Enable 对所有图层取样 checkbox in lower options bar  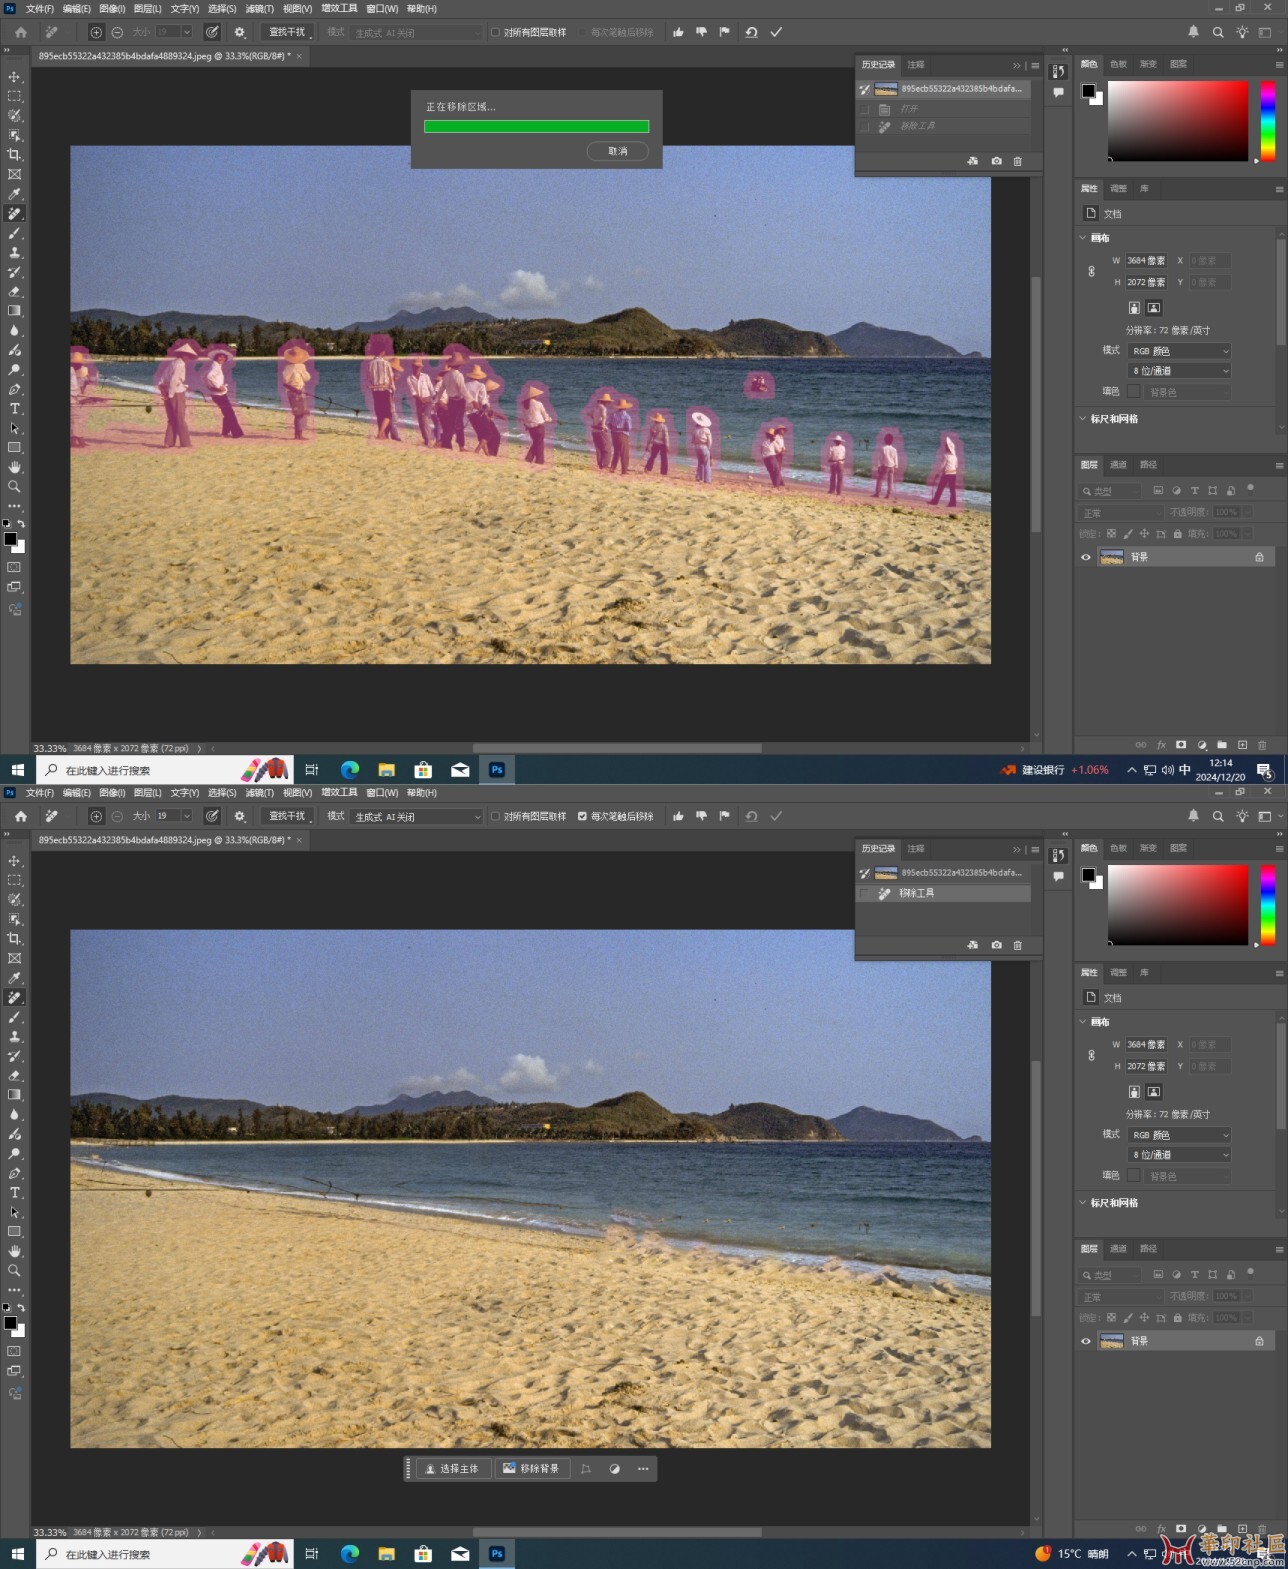pos(495,816)
